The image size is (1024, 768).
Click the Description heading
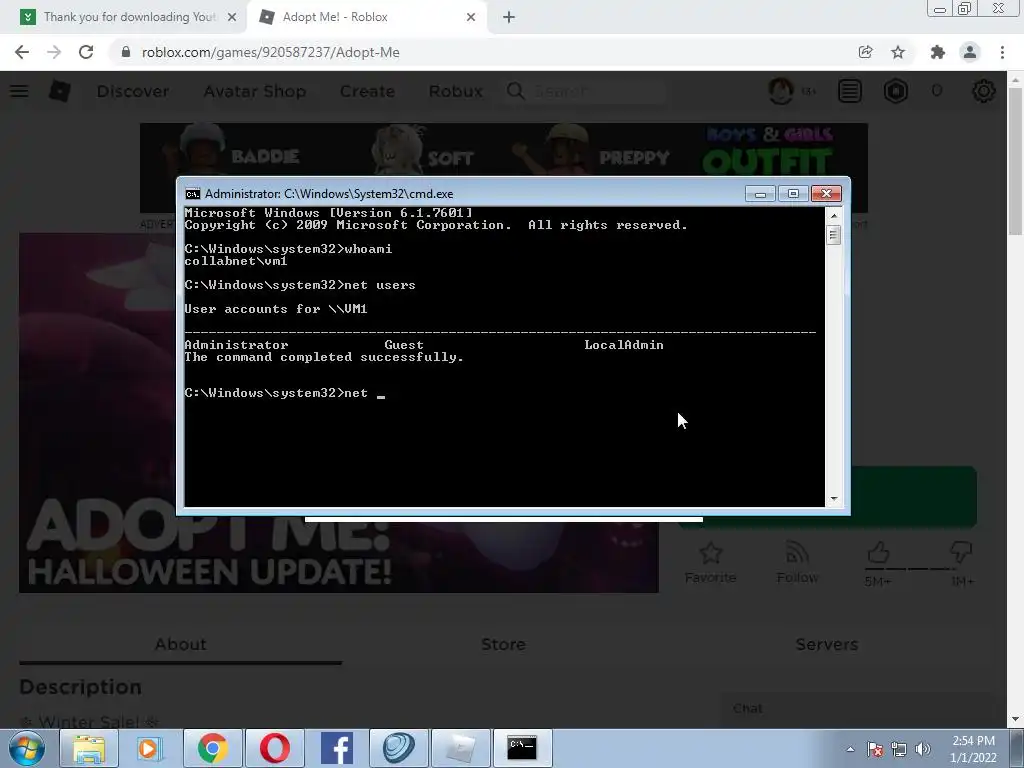click(80, 687)
